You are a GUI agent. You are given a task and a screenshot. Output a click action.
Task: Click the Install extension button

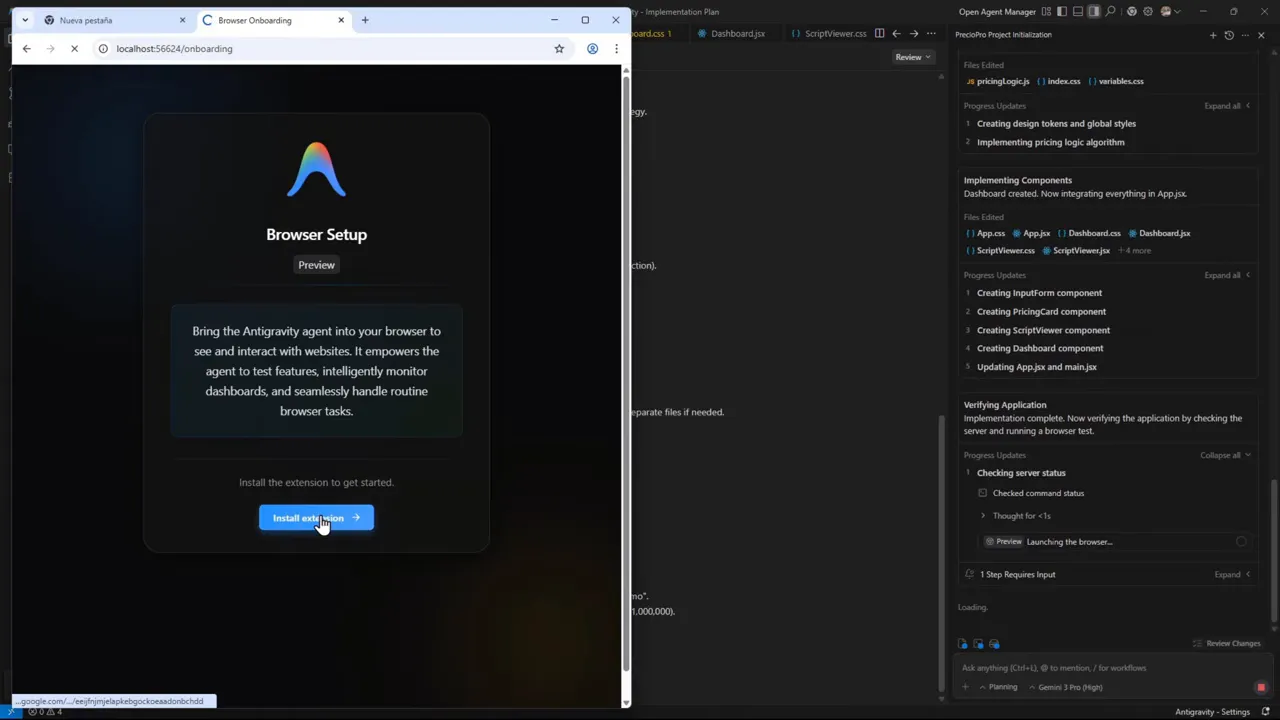pos(316,518)
